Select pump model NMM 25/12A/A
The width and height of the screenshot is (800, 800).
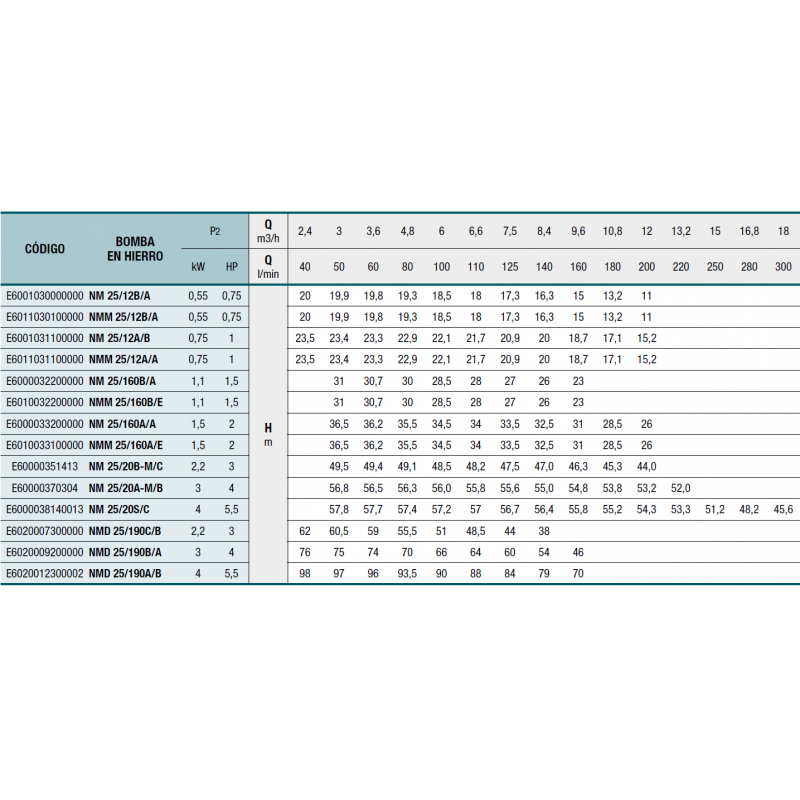[137, 358]
